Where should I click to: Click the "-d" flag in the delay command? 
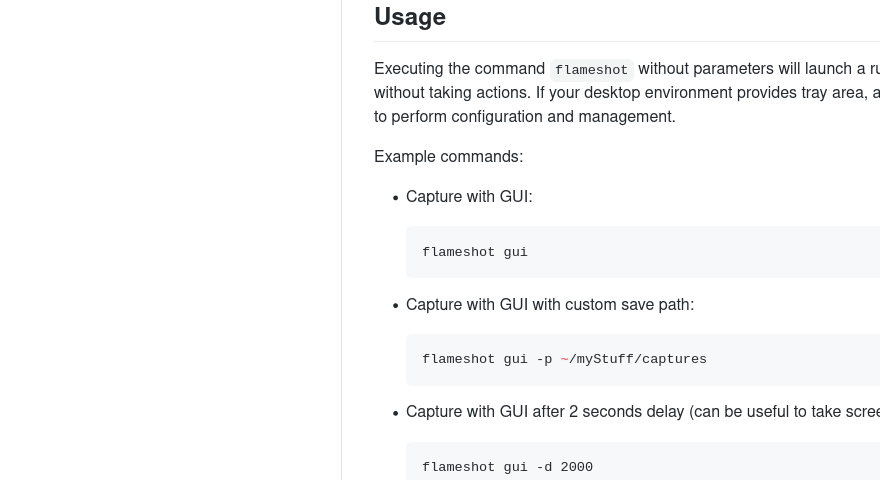tap(544, 467)
